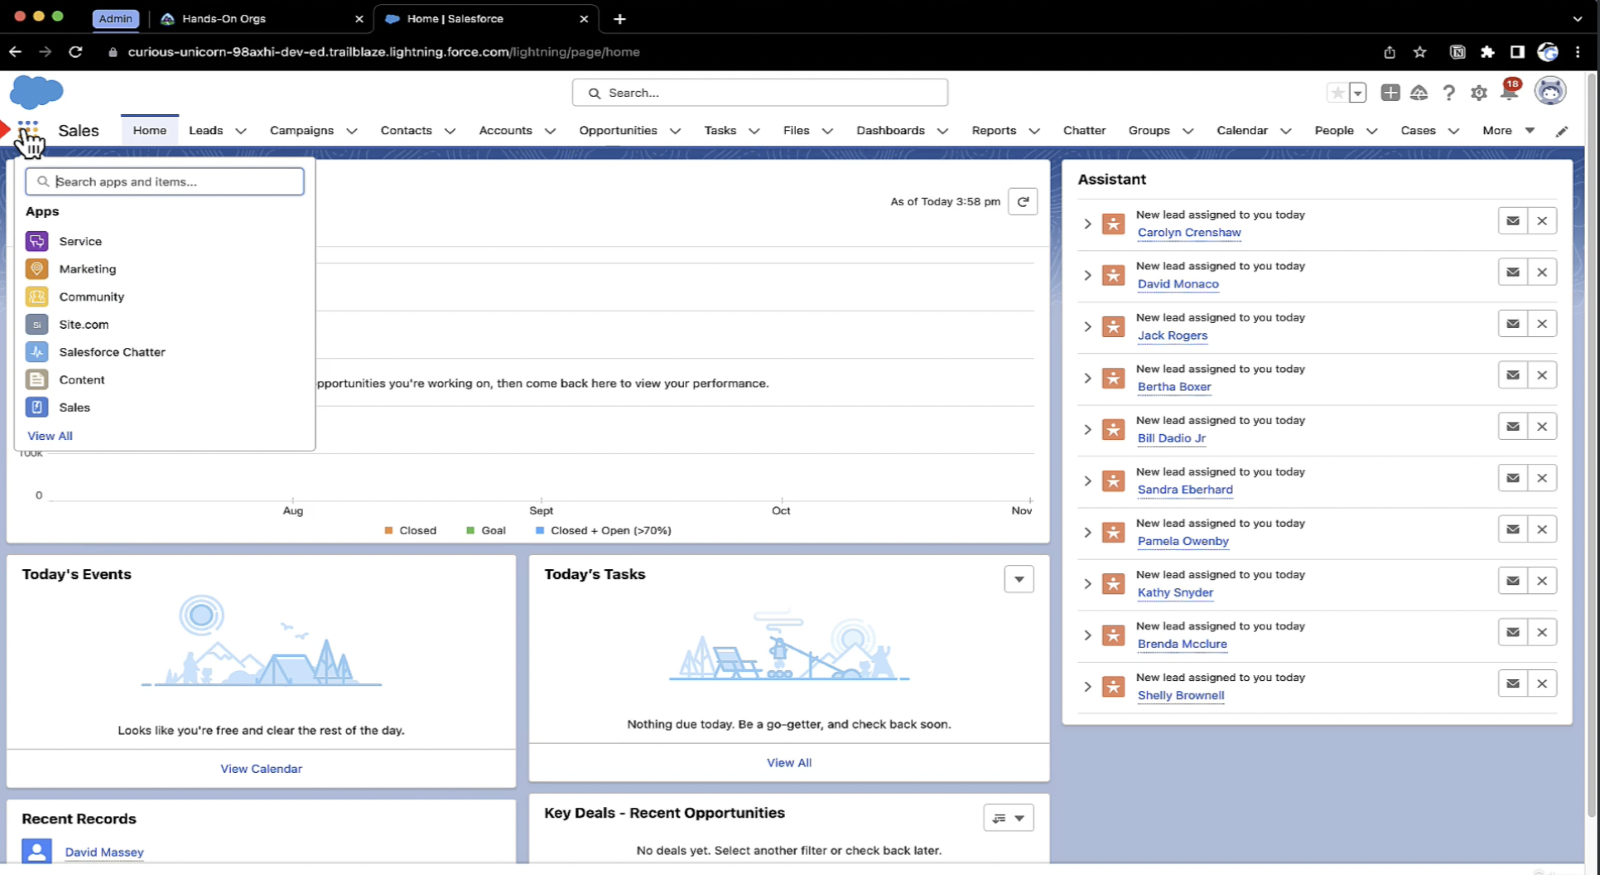Go to the Home tab
This screenshot has height=875, width=1600.
click(x=150, y=131)
